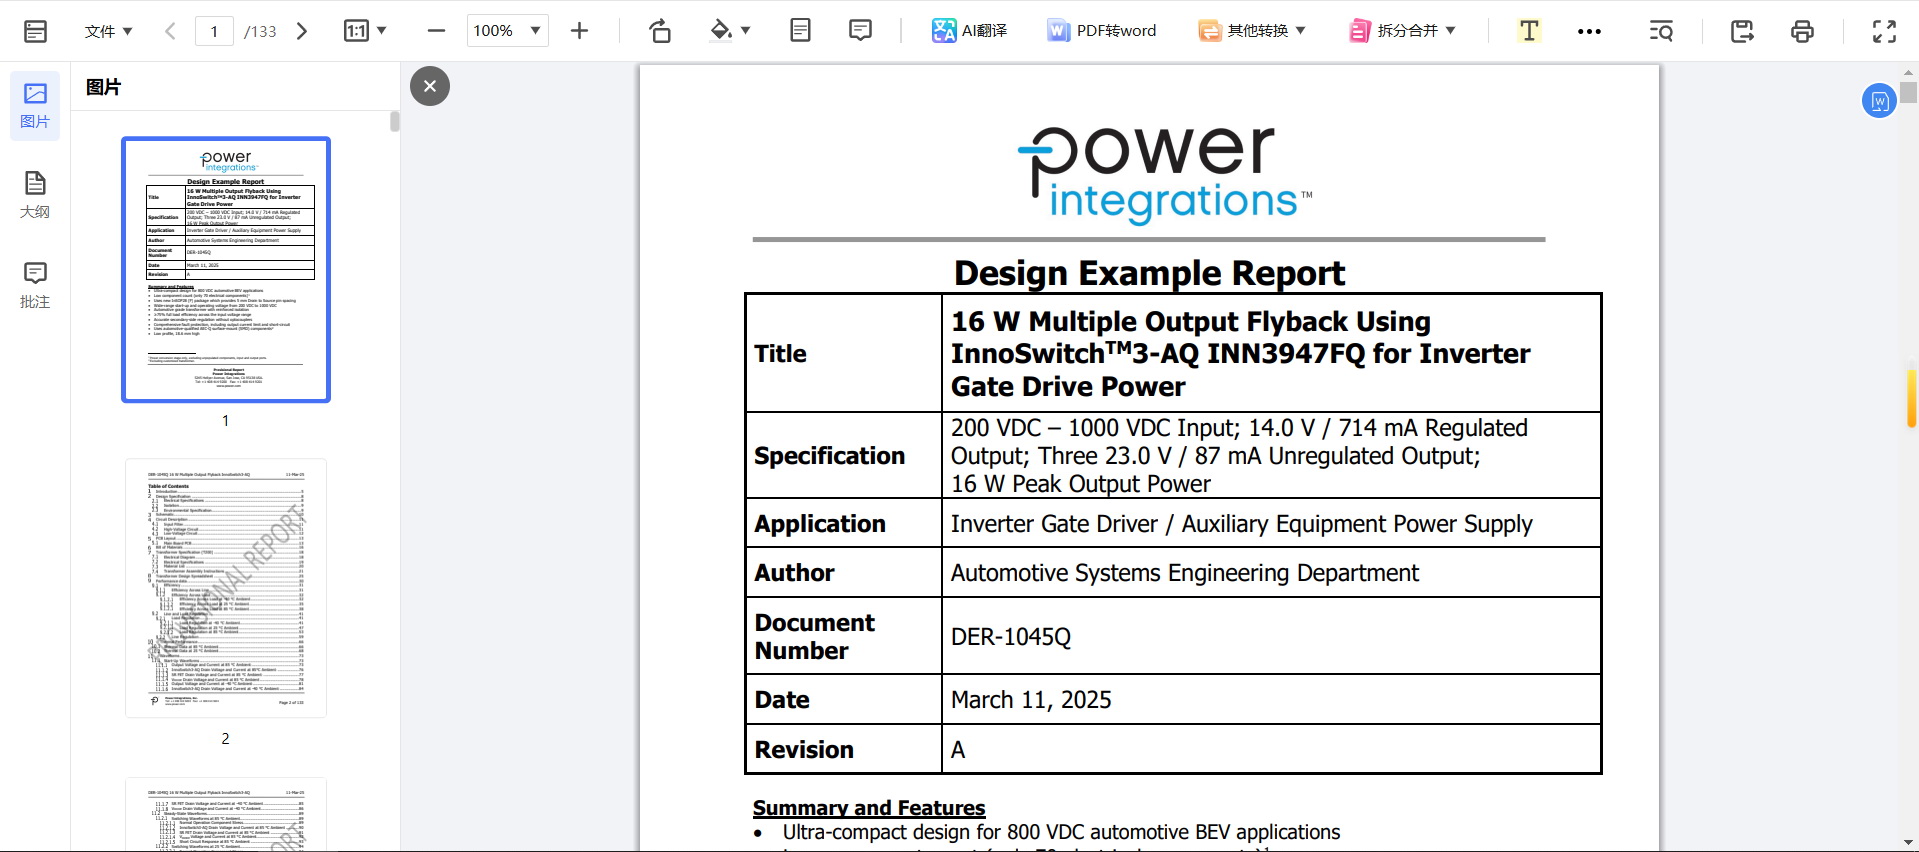Open 拆分合并 split merge dropdown
This screenshot has width=1919, height=852.
pyautogui.click(x=1402, y=31)
